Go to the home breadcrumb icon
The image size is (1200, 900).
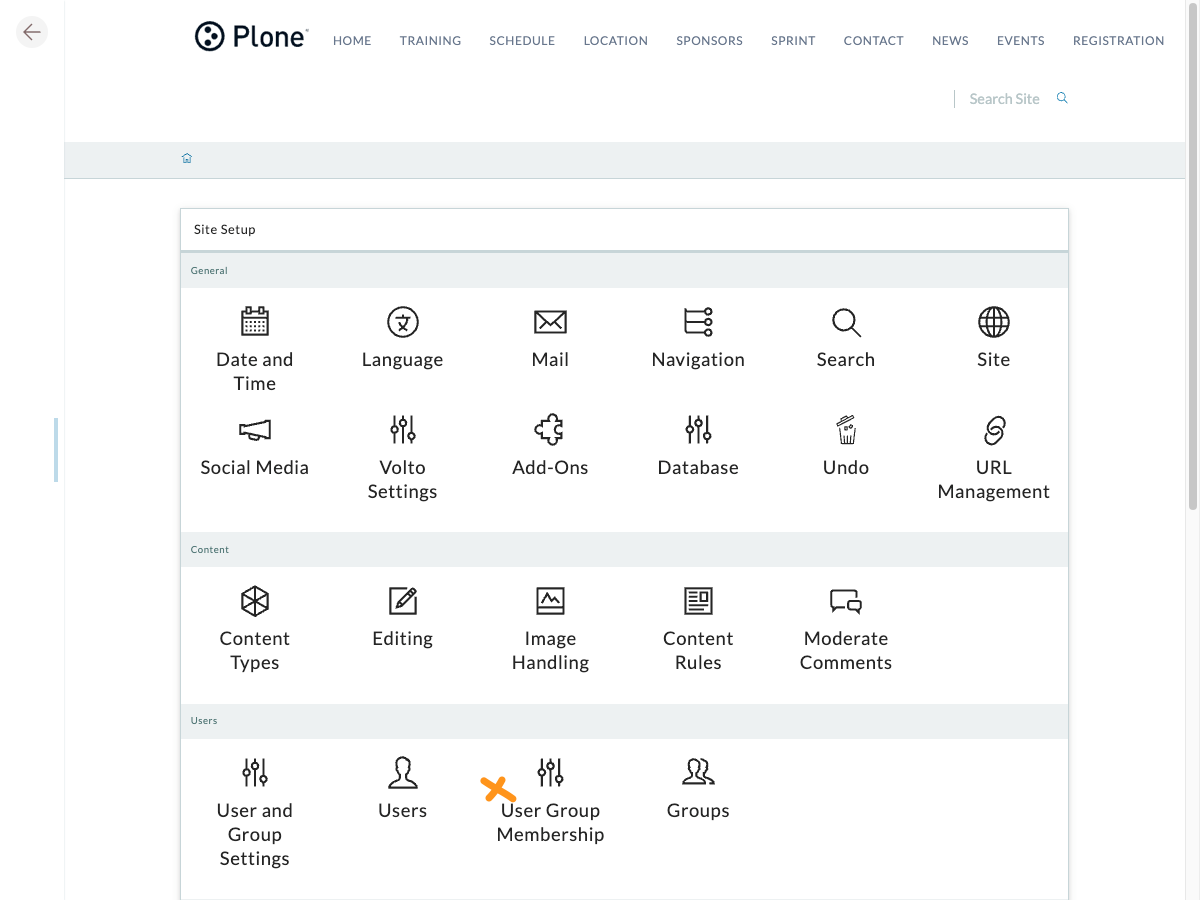(187, 158)
